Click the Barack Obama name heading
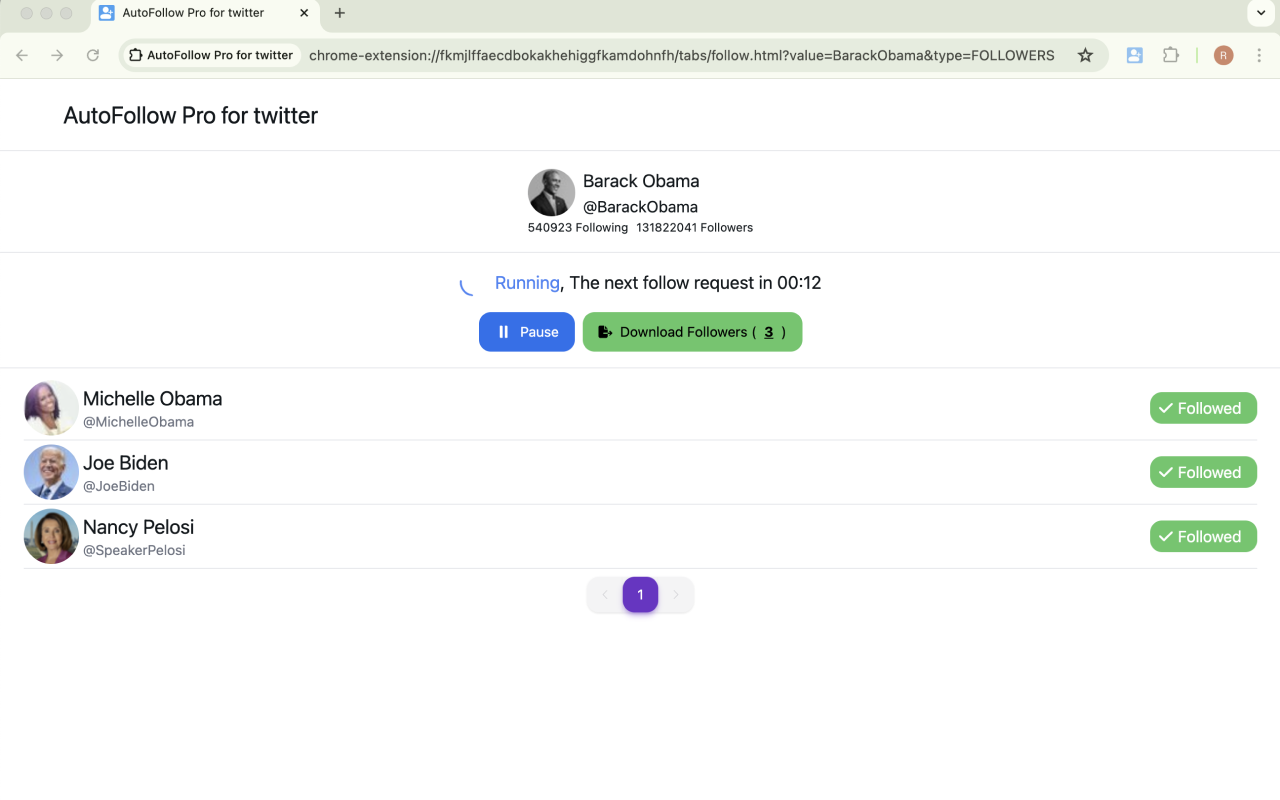The image size is (1280, 800). tap(641, 181)
